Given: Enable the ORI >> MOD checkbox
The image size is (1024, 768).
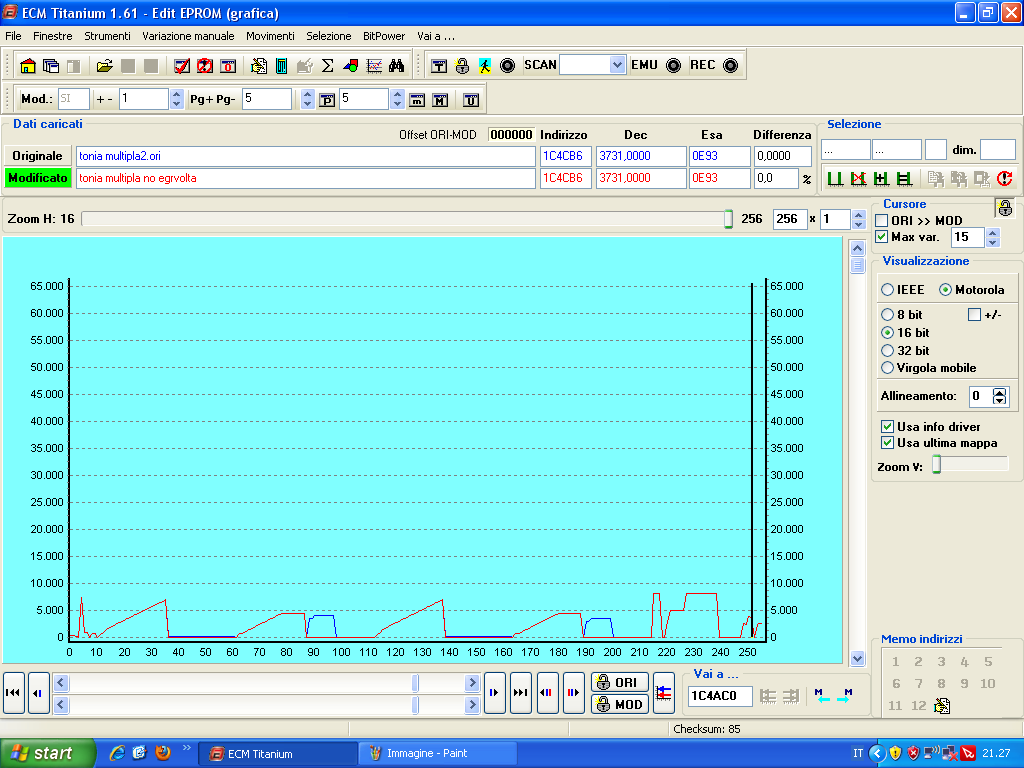Looking at the screenshot, I should (882, 220).
